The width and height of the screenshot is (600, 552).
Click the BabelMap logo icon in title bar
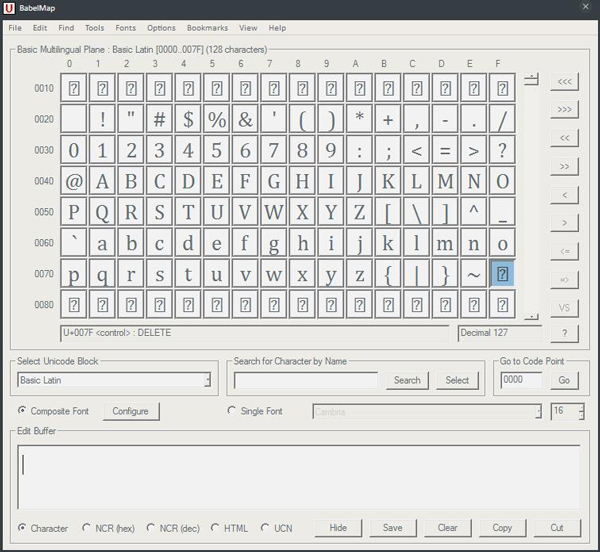(x=9, y=8)
